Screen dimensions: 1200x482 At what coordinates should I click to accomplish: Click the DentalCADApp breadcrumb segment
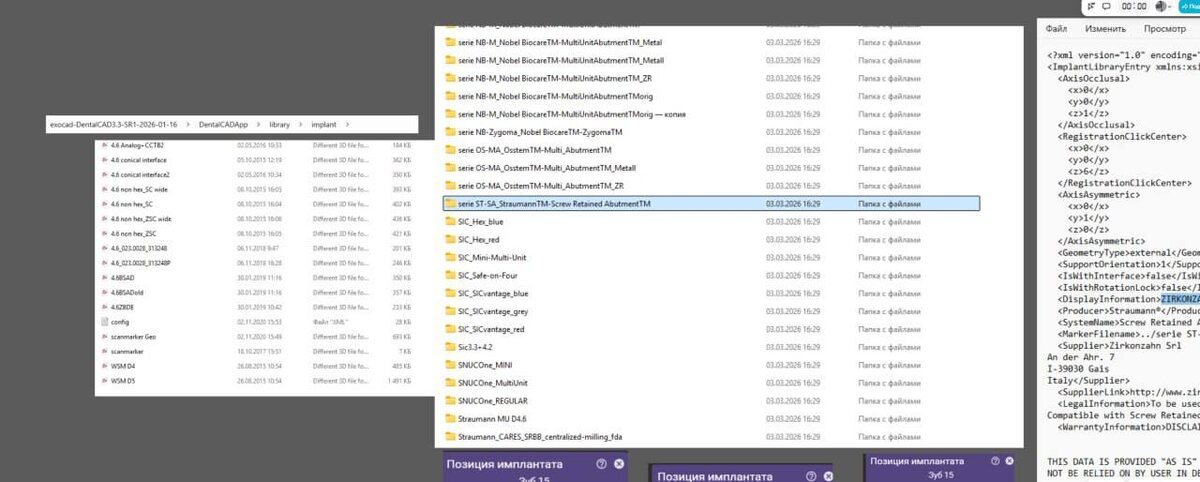click(x=224, y=124)
